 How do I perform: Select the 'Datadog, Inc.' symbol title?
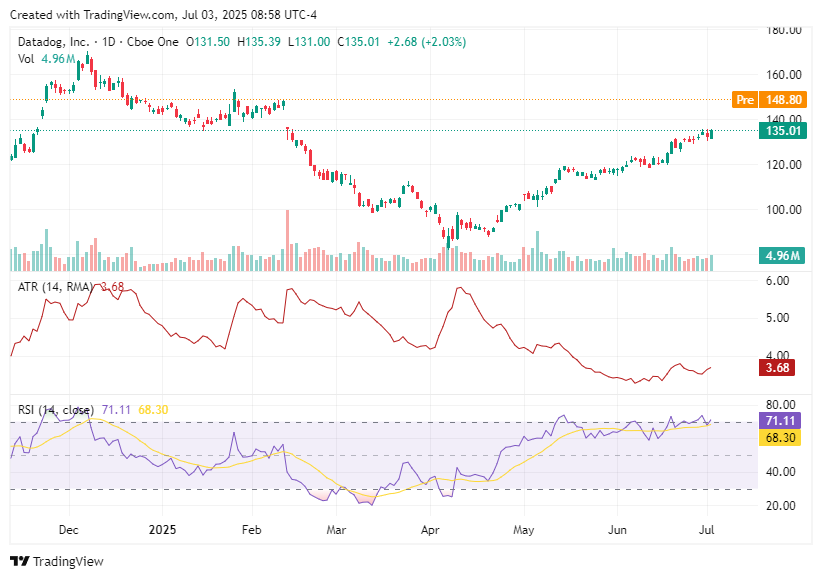click(53, 42)
